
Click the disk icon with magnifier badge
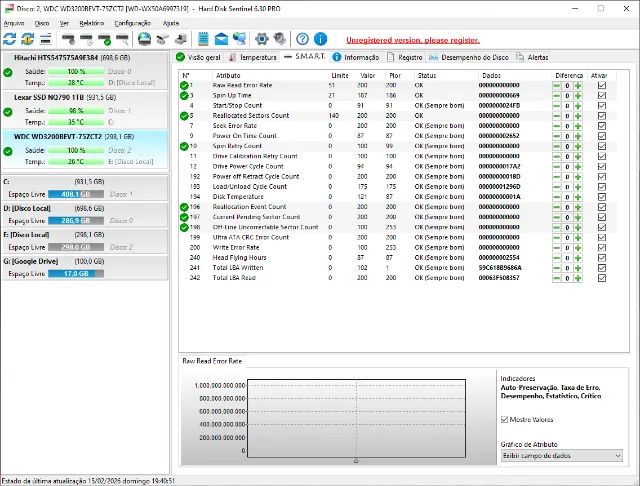click(122, 39)
